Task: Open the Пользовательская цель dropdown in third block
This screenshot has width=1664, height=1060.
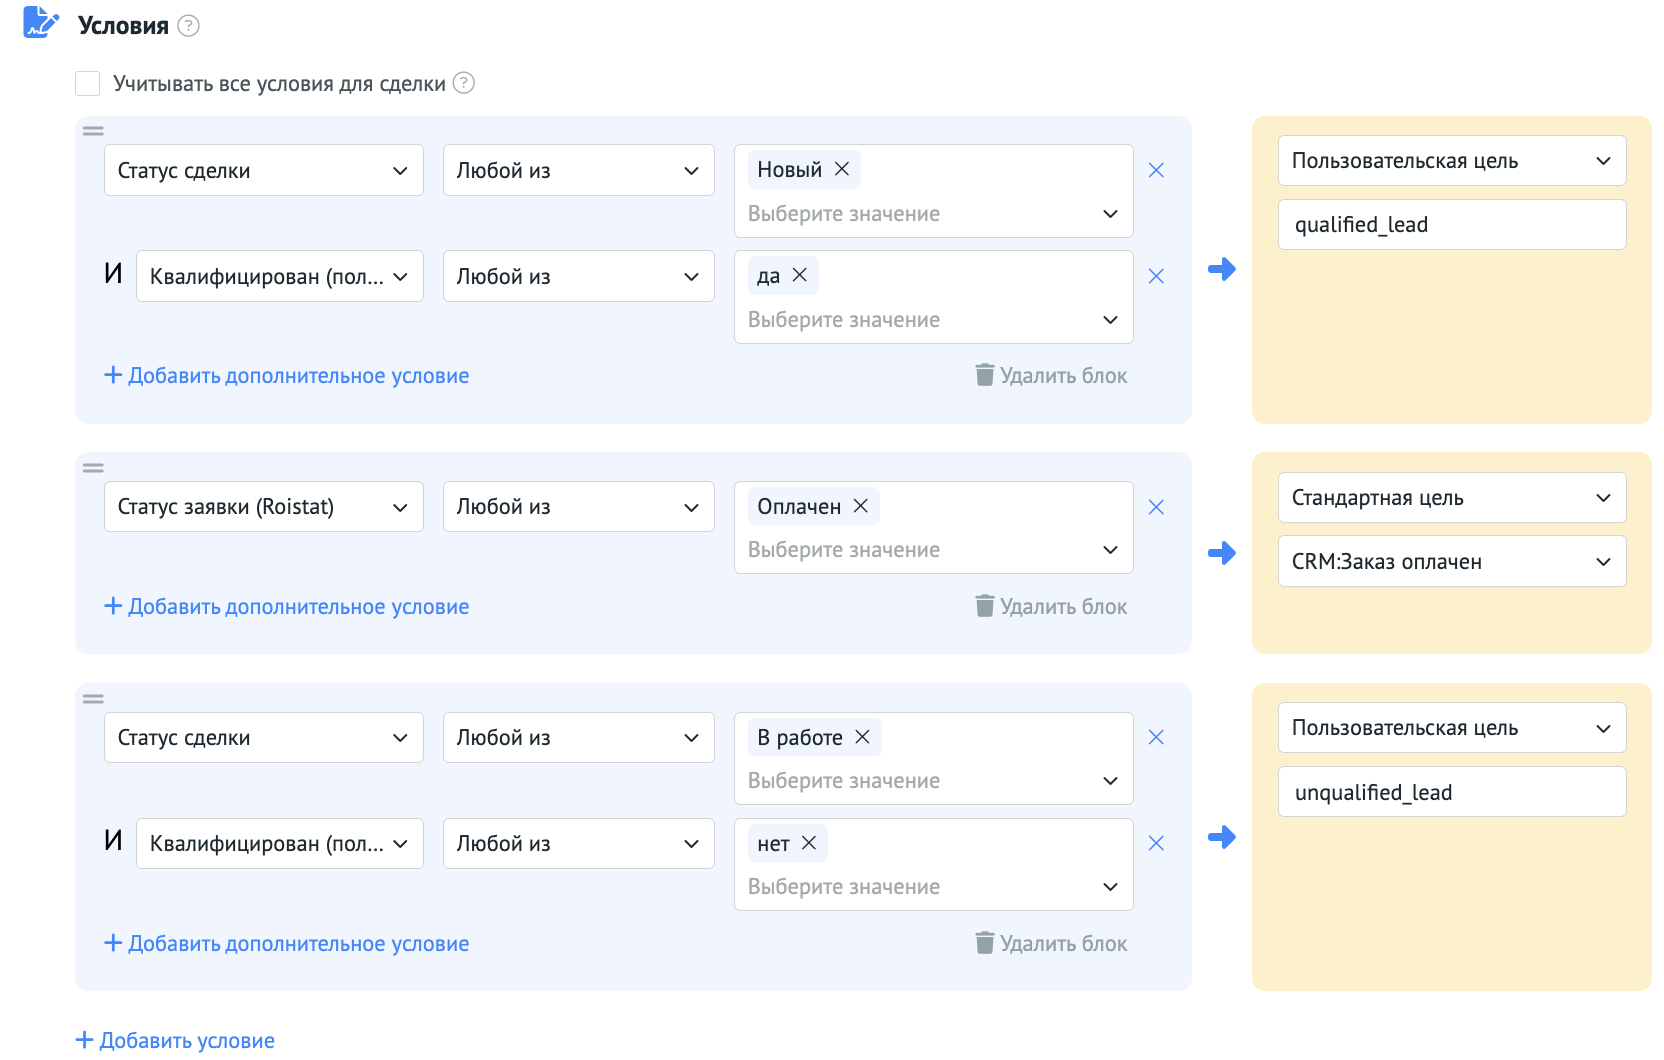Action: click(x=1451, y=727)
